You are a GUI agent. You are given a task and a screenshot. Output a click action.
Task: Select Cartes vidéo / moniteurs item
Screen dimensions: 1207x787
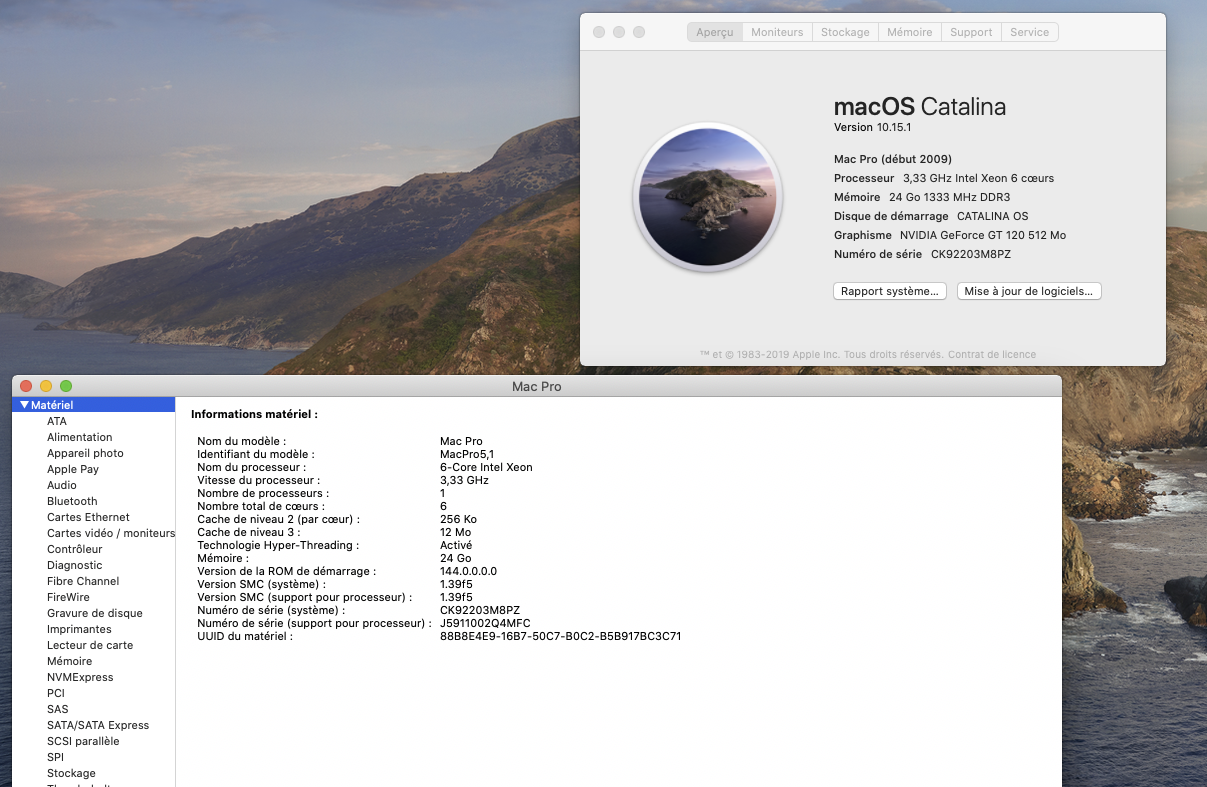coord(110,533)
